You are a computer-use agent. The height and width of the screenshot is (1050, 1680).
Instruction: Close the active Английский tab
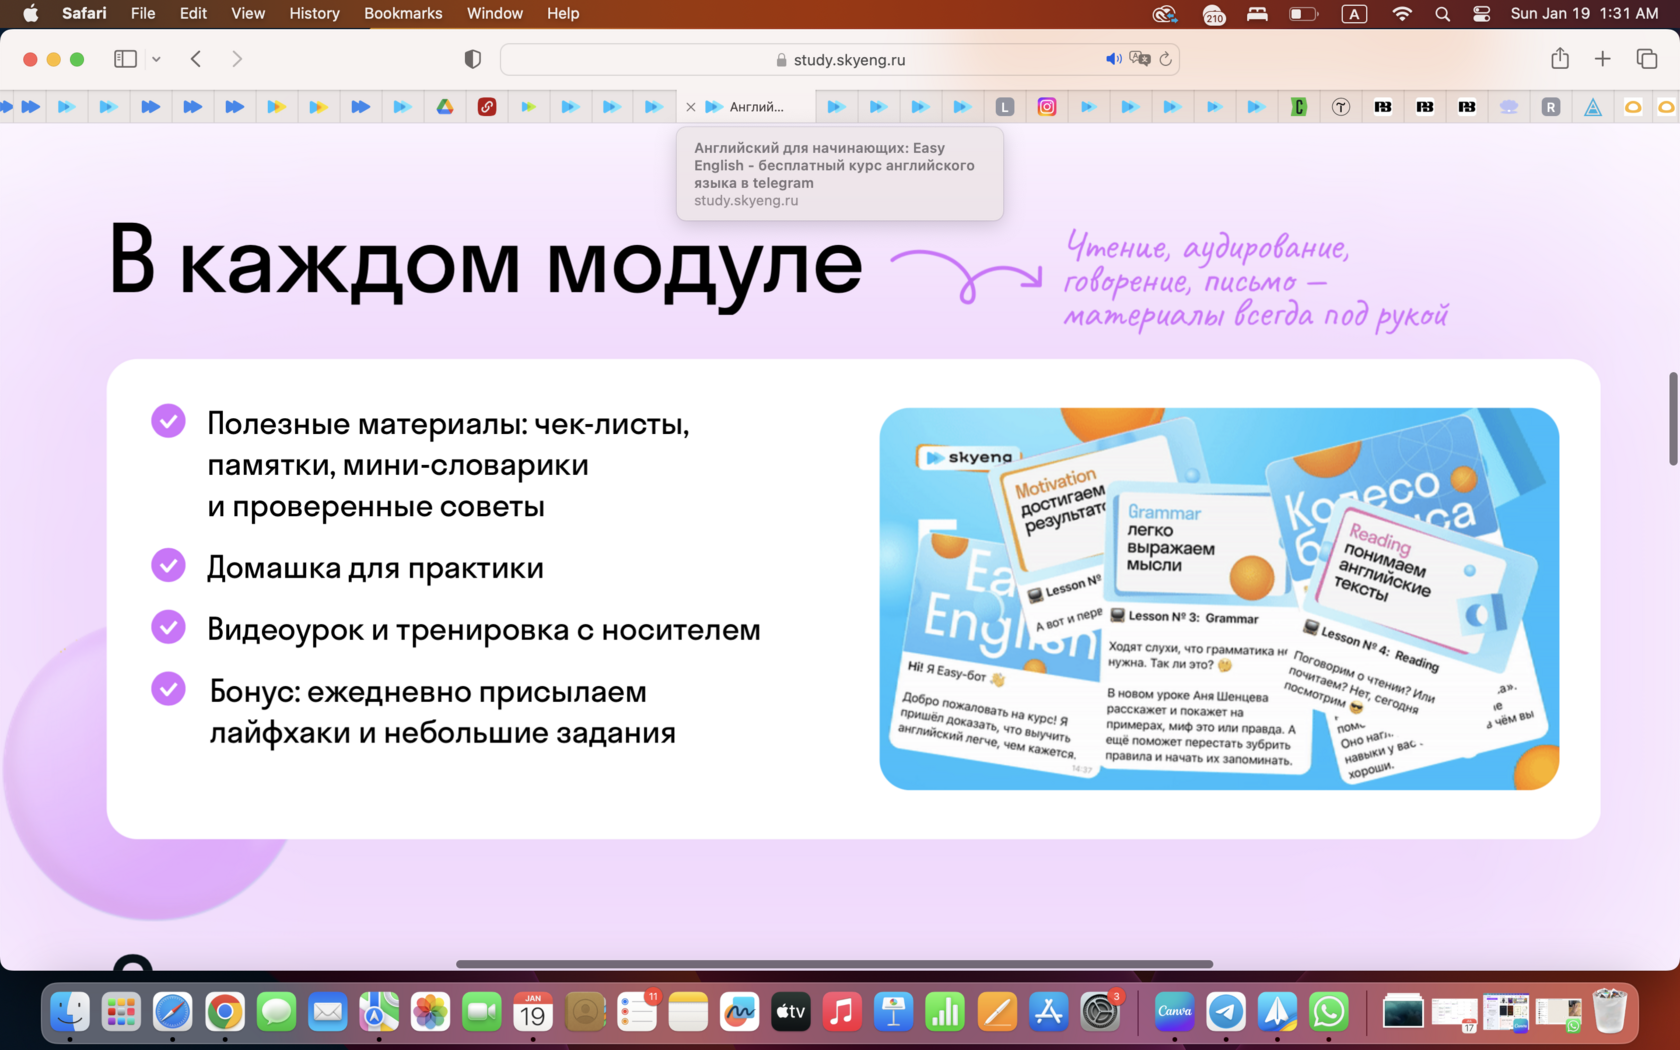pyautogui.click(x=690, y=107)
